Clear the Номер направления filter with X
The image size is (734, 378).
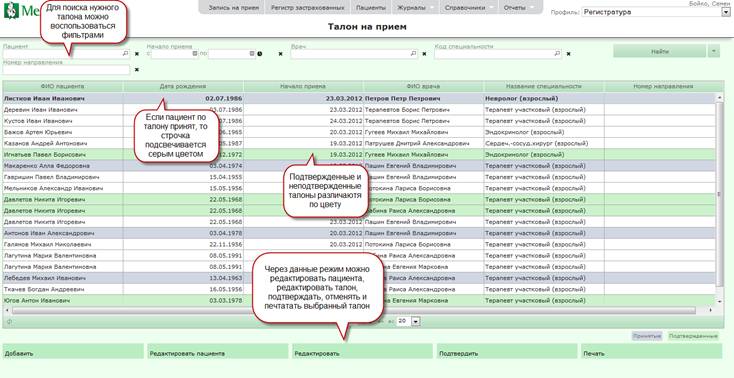(137, 70)
